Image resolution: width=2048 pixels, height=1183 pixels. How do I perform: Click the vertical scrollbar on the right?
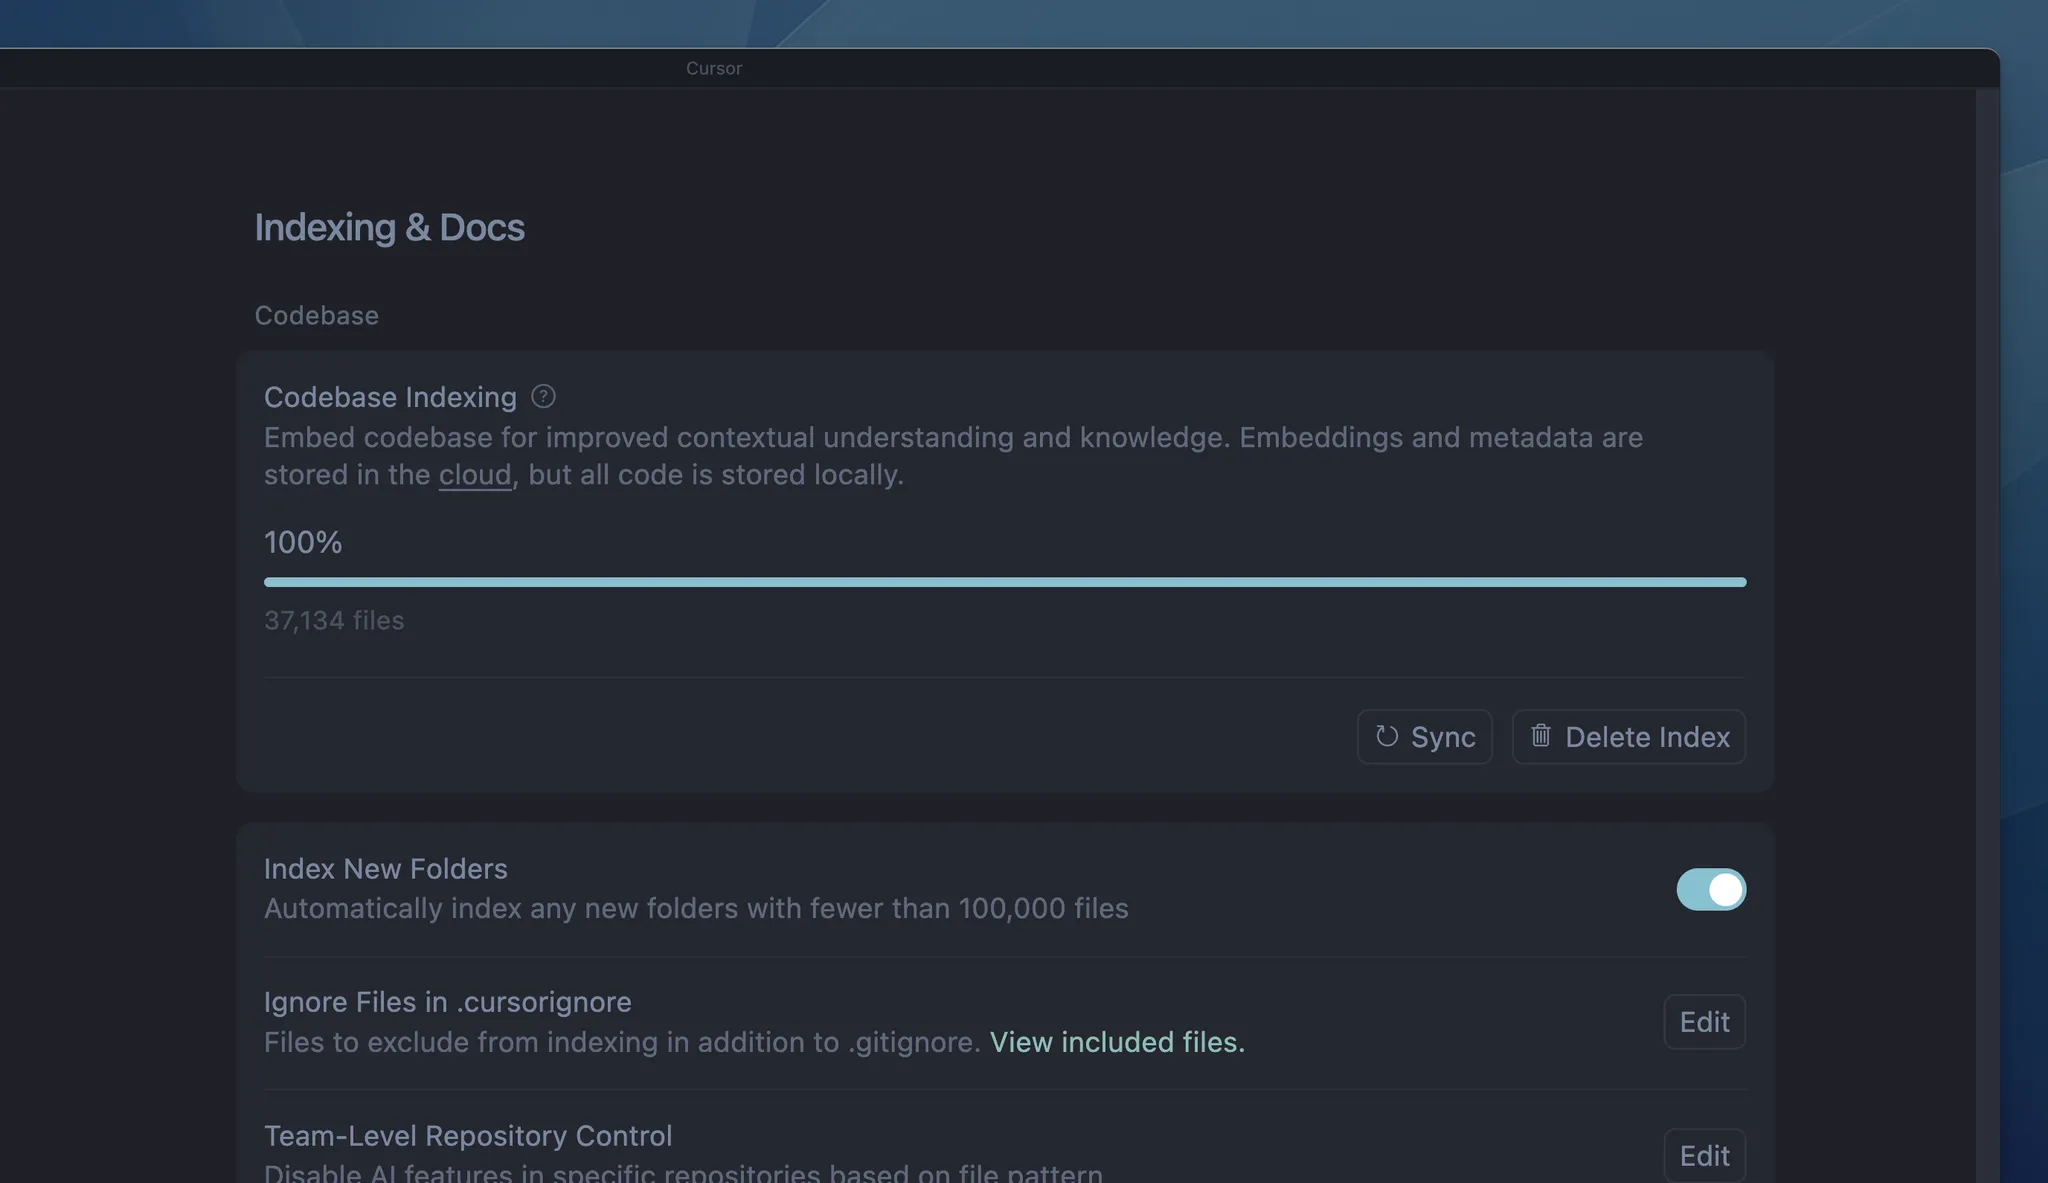coord(1987,600)
